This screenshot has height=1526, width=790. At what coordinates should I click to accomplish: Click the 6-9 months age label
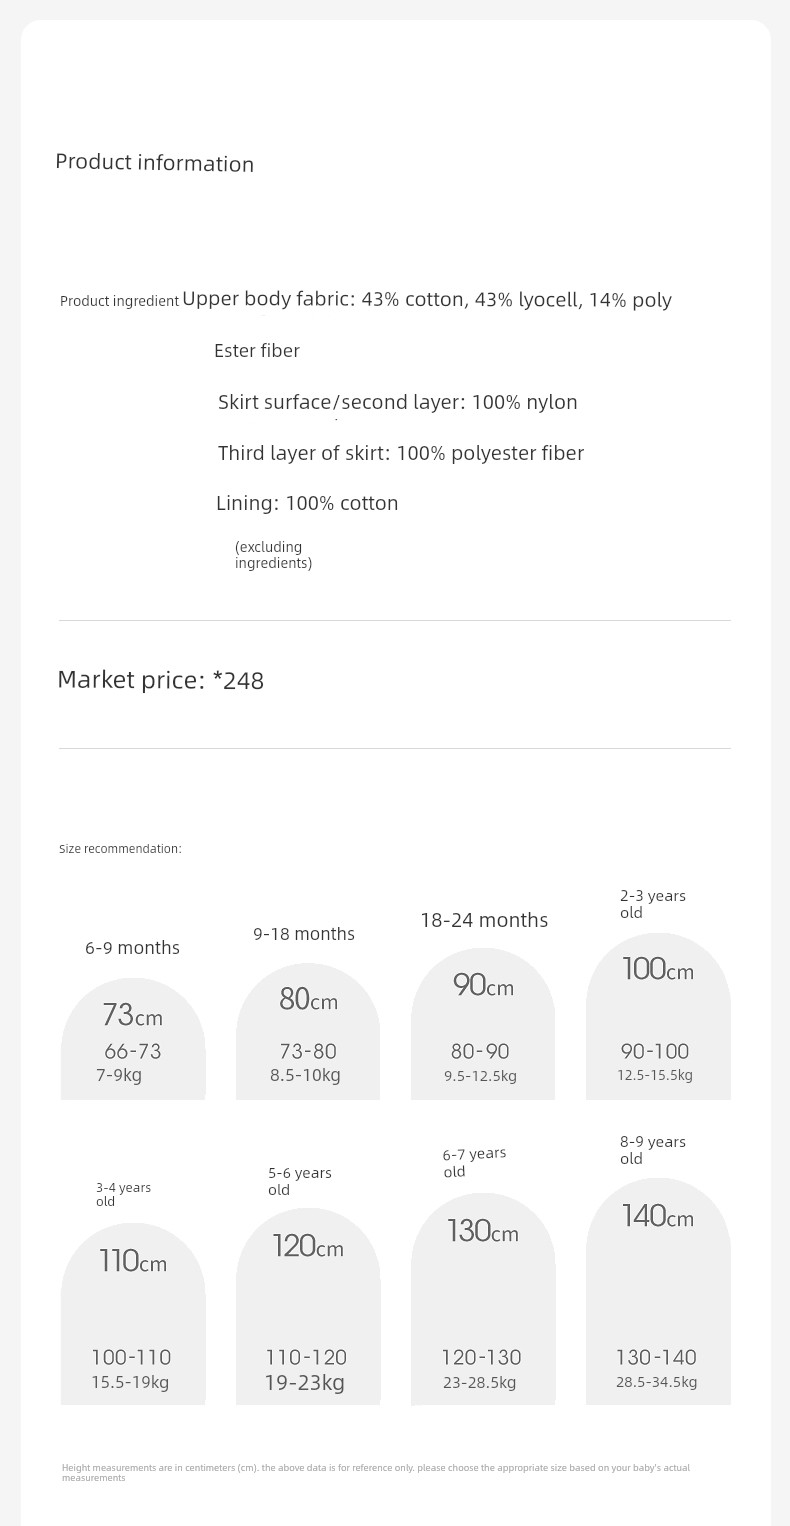(x=132, y=948)
